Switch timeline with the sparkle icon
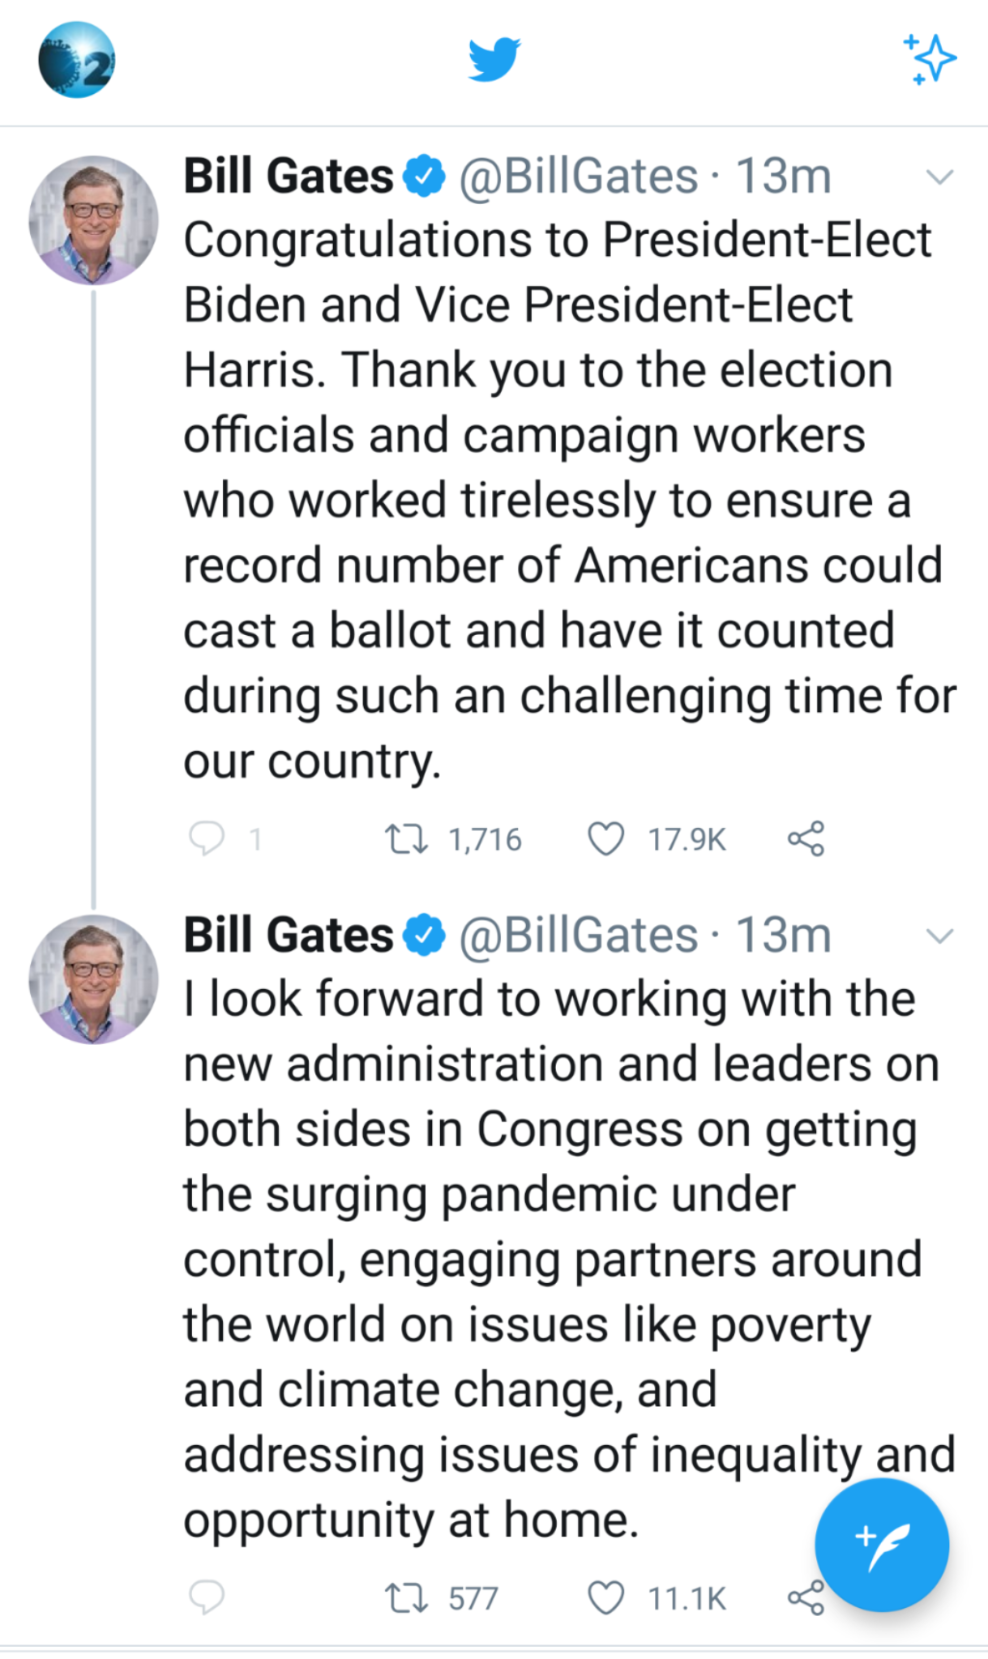Viewport: 988px width, 1659px height. (x=930, y=59)
